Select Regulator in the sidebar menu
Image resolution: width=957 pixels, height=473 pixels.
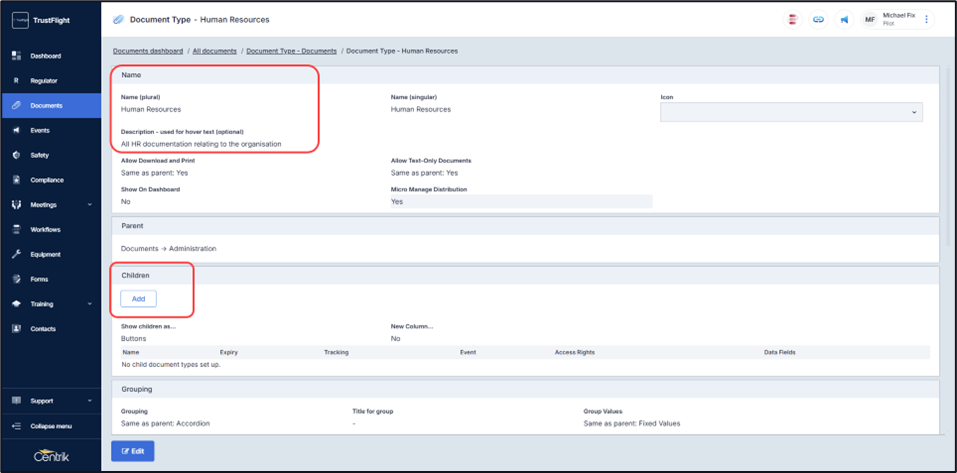[x=45, y=81]
